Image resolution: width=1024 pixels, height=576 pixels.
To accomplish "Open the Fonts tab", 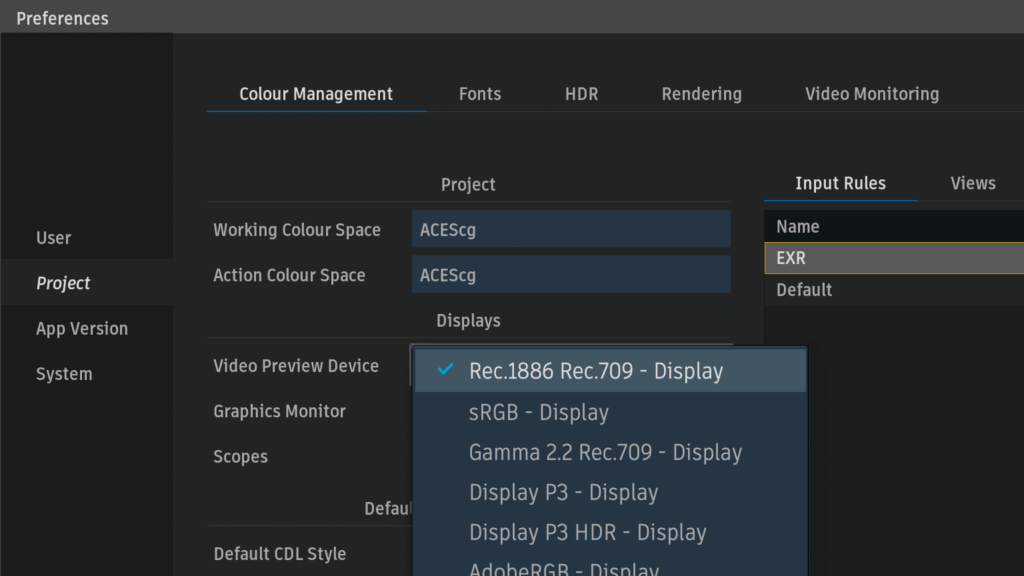I will click(x=480, y=94).
